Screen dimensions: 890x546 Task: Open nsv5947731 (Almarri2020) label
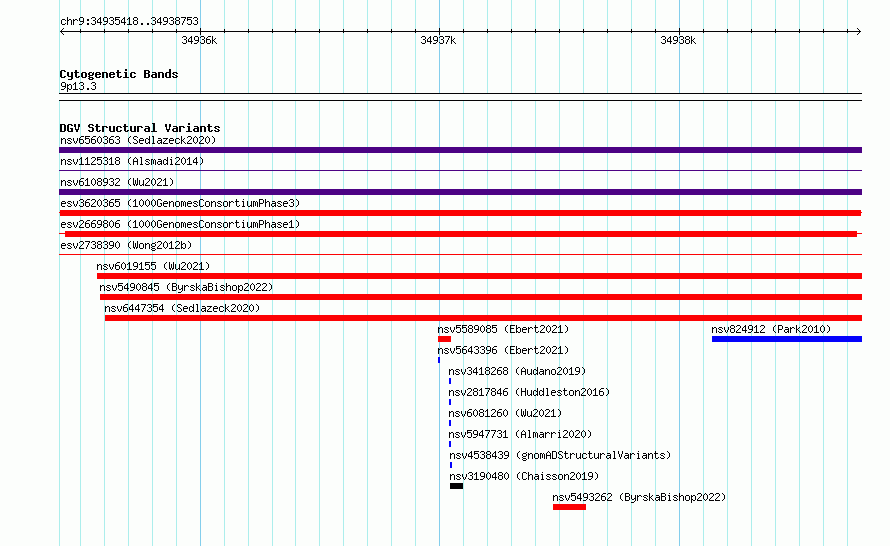pos(520,434)
